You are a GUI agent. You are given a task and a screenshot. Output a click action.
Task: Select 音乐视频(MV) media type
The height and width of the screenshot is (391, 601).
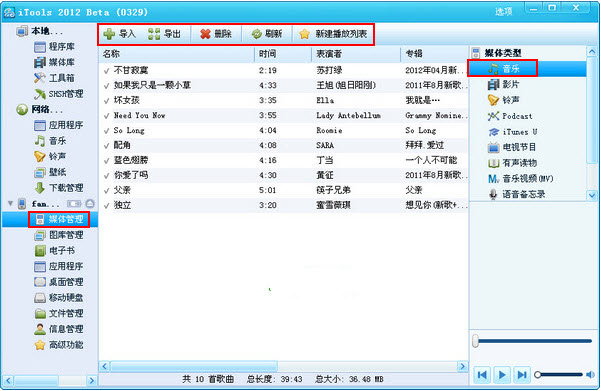pyautogui.click(x=521, y=179)
